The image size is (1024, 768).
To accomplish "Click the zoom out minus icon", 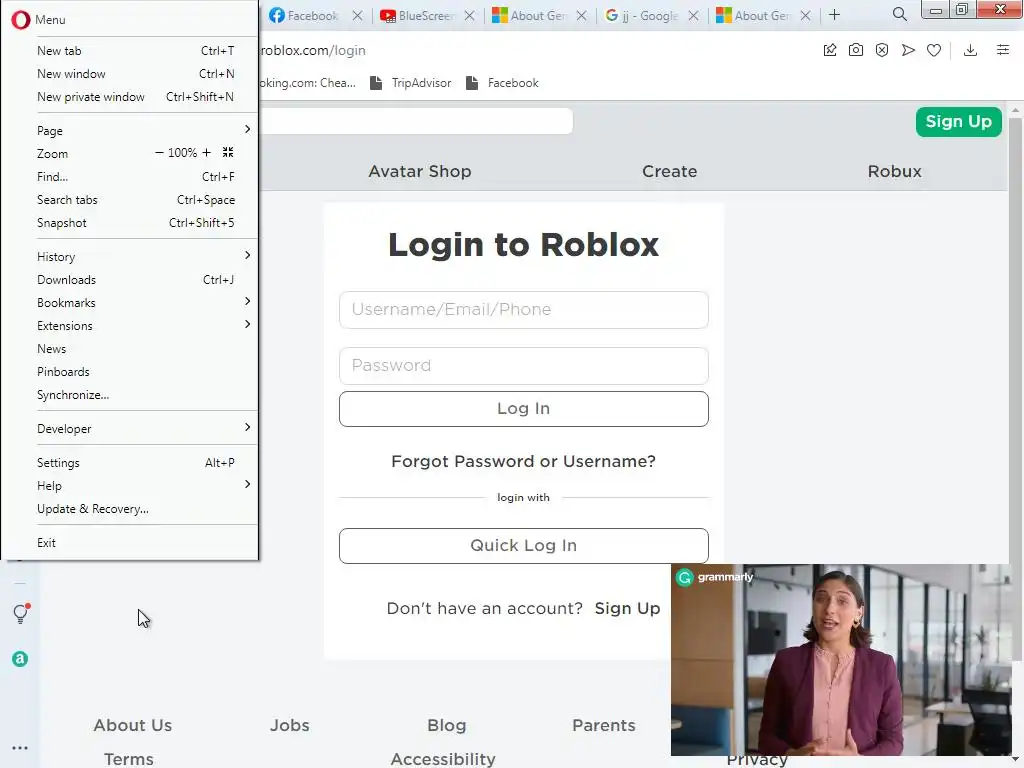I will 159,153.
